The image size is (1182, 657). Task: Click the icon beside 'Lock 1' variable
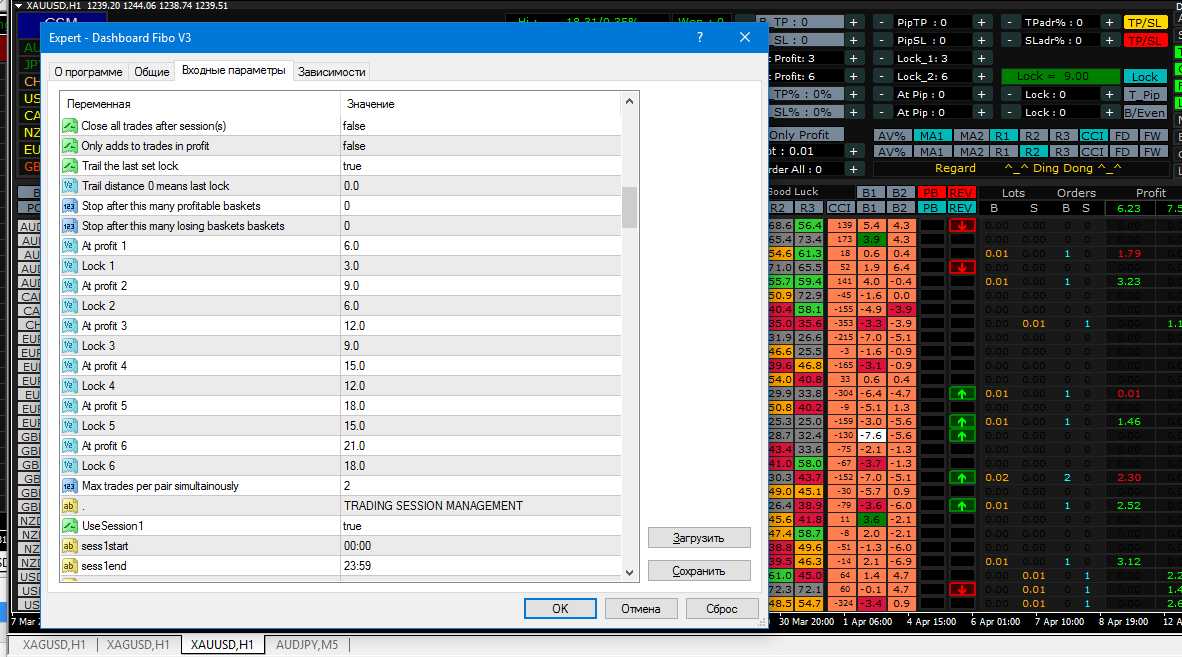(x=69, y=266)
